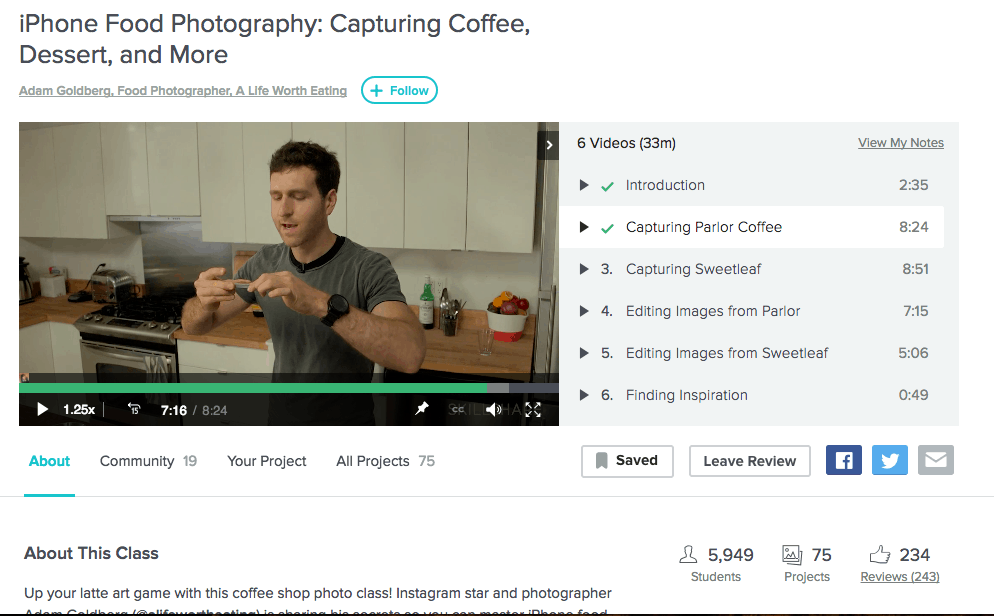Click the 8:24 duration of Capturing Parlor Coffee
The image size is (994, 616).
click(x=913, y=227)
